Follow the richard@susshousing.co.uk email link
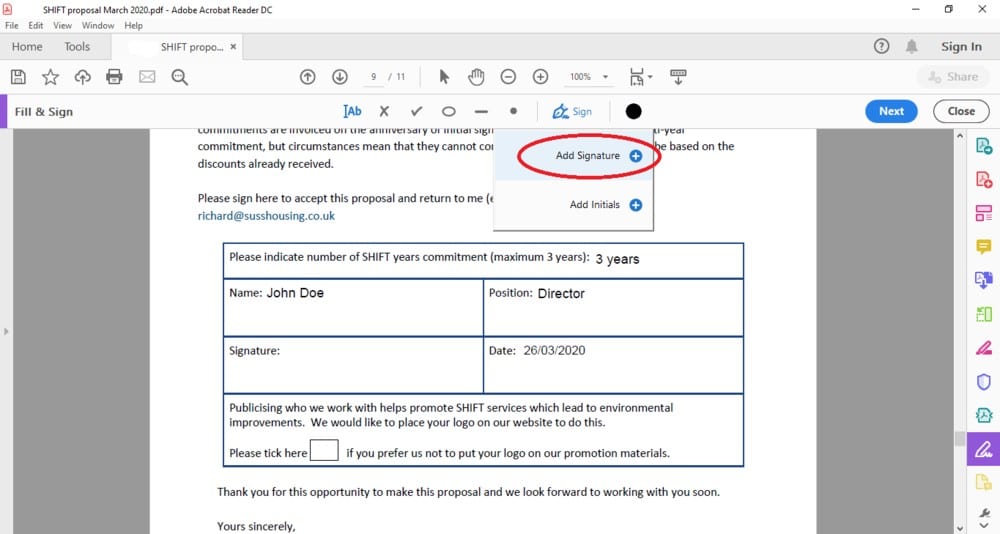 (x=266, y=216)
